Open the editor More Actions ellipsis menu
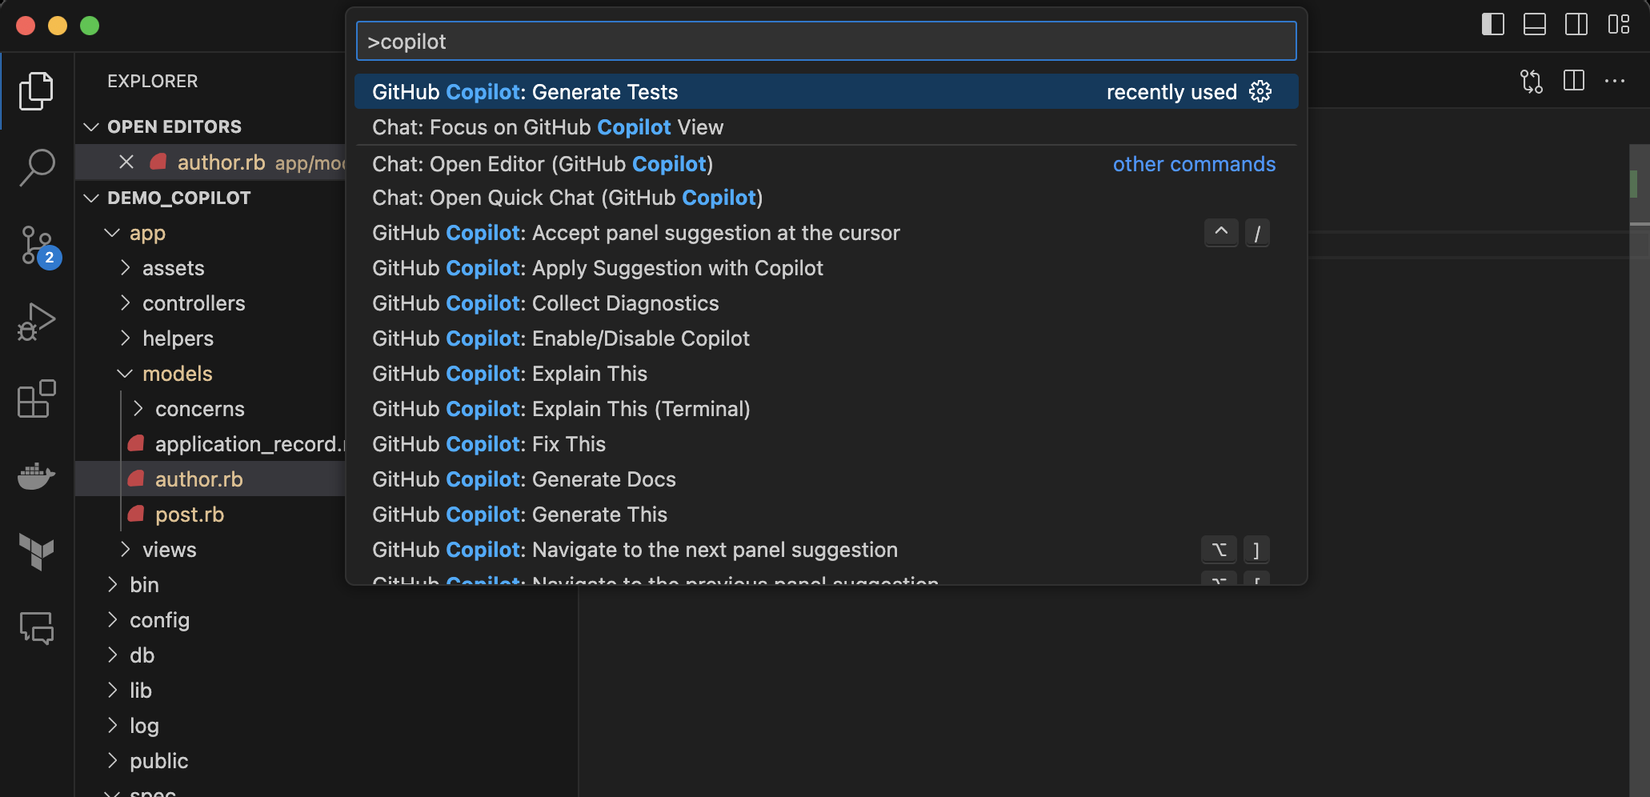 1615,81
